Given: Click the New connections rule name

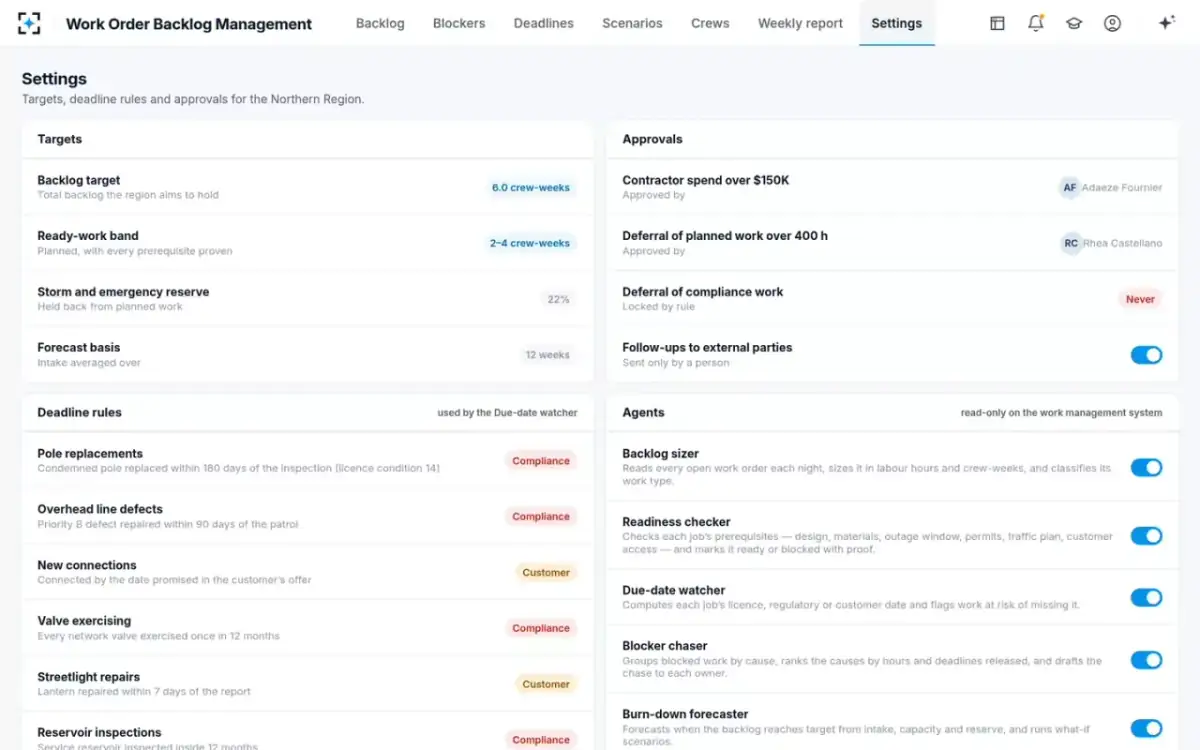Looking at the screenshot, I should click(87, 566).
